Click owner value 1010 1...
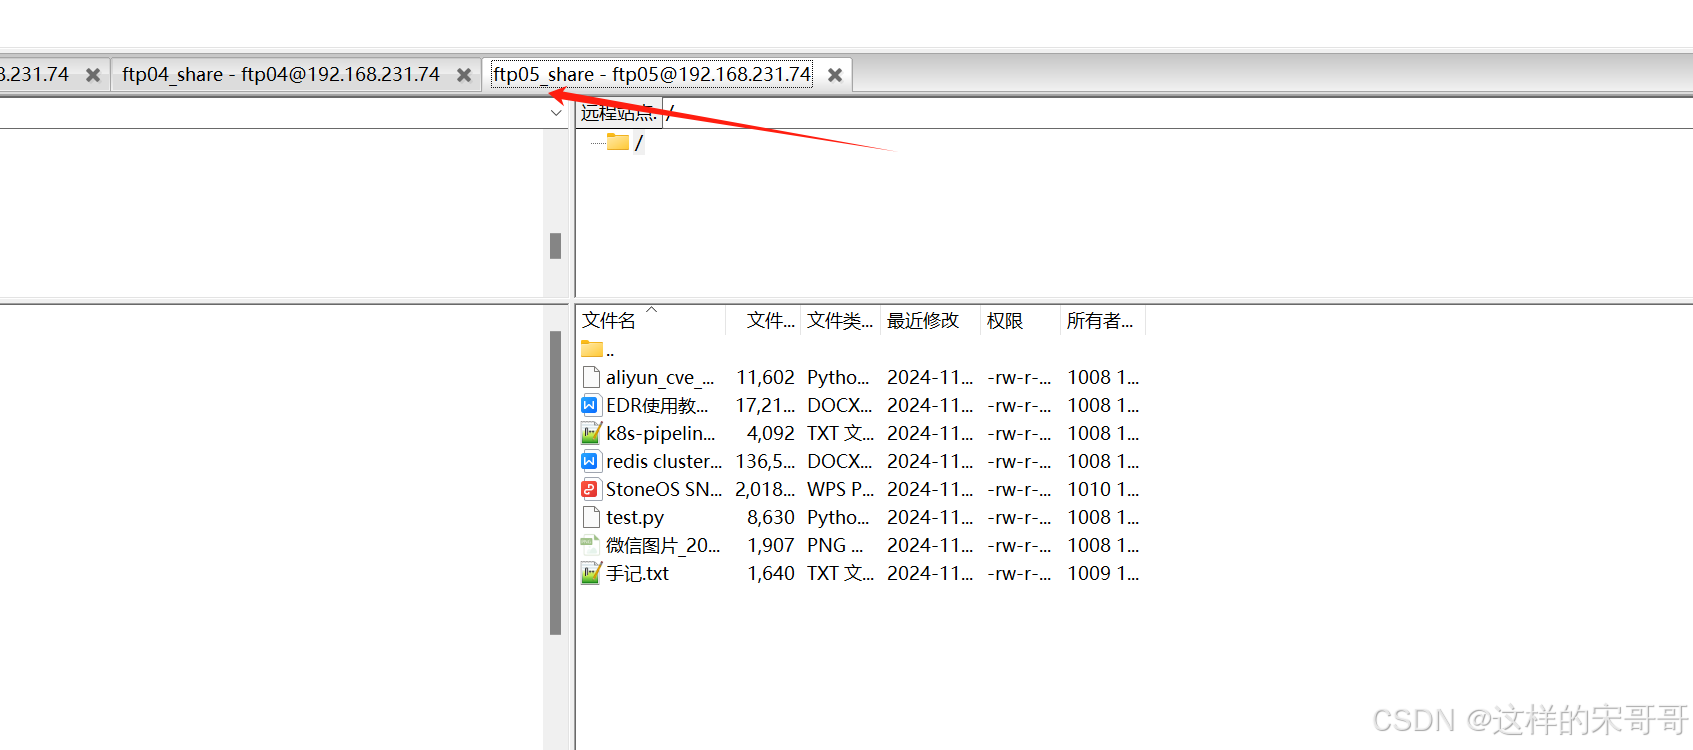 (x=1103, y=490)
